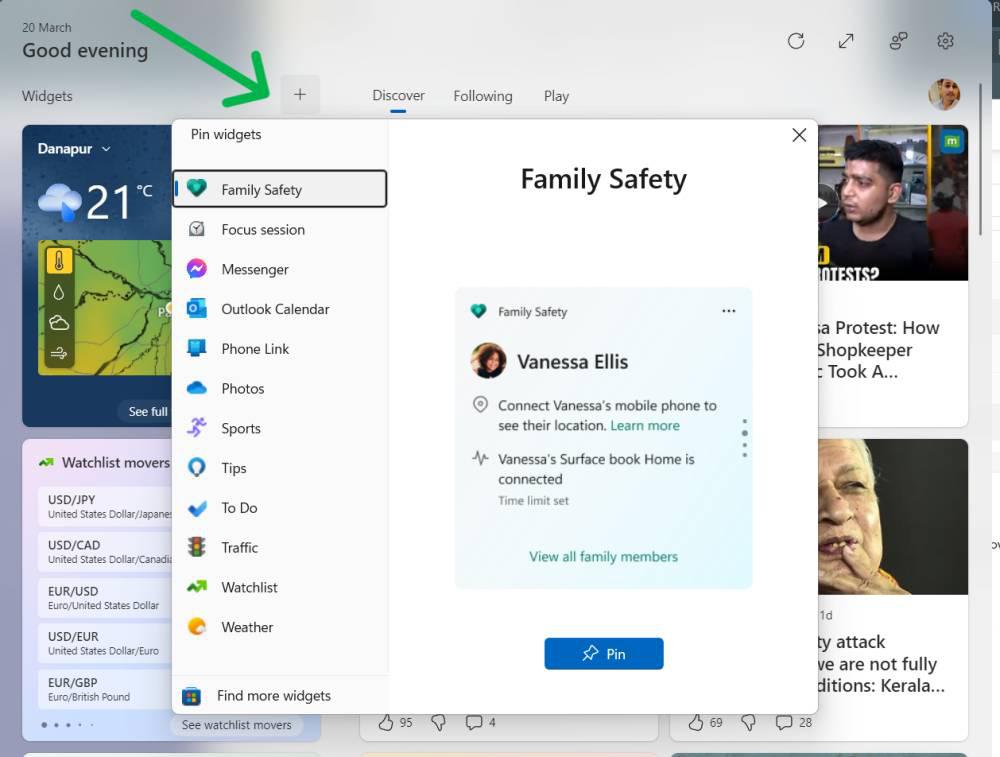Viewport: 1000px width, 757px height.
Task: Open Family Safety preview more options
Action: (728, 311)
